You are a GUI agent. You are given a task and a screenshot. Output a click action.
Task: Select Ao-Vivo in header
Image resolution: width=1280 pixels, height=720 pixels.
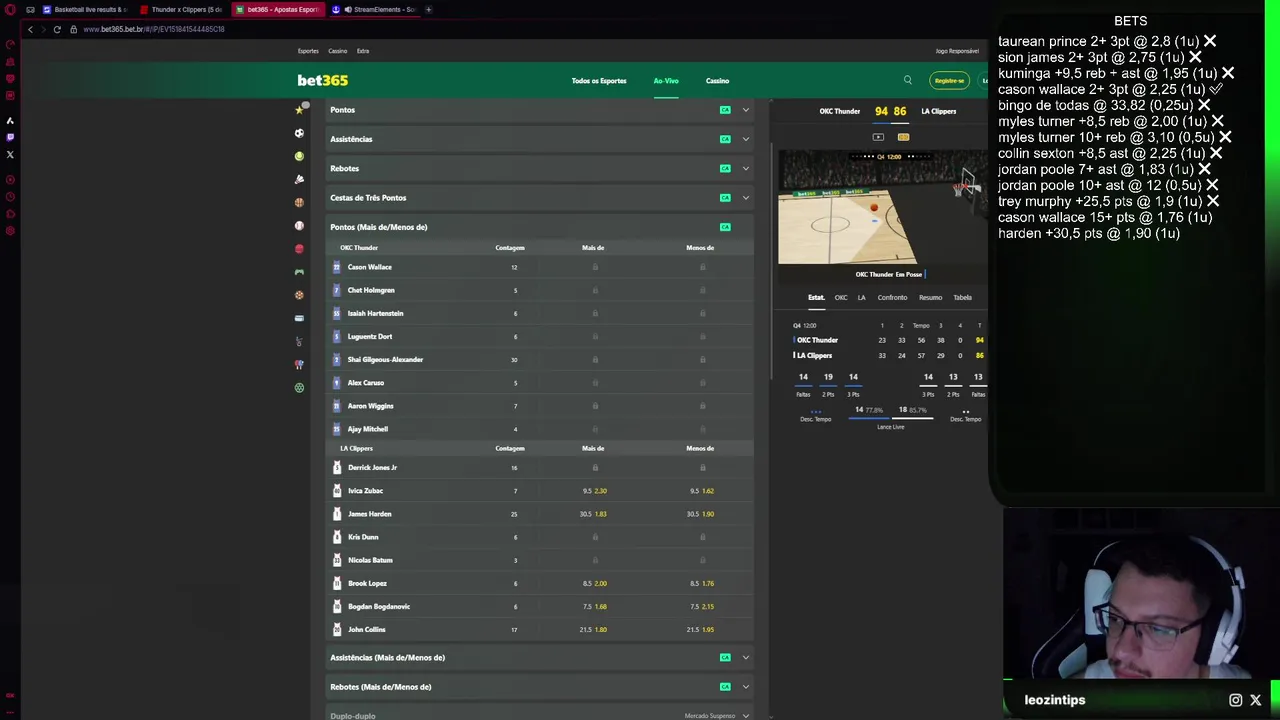[666, 81]
